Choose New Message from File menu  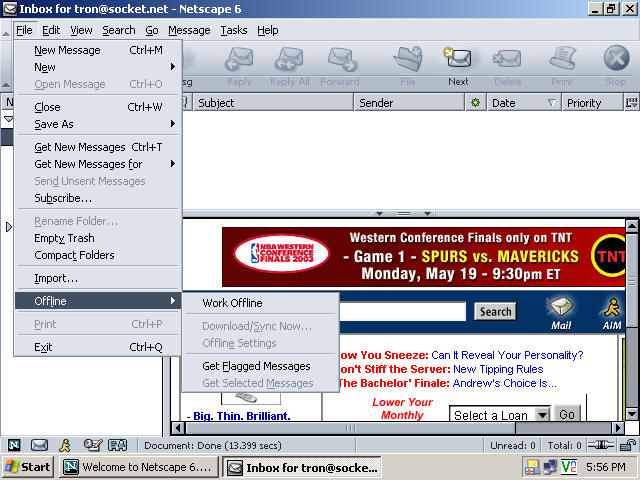click(x=98, y=50)
